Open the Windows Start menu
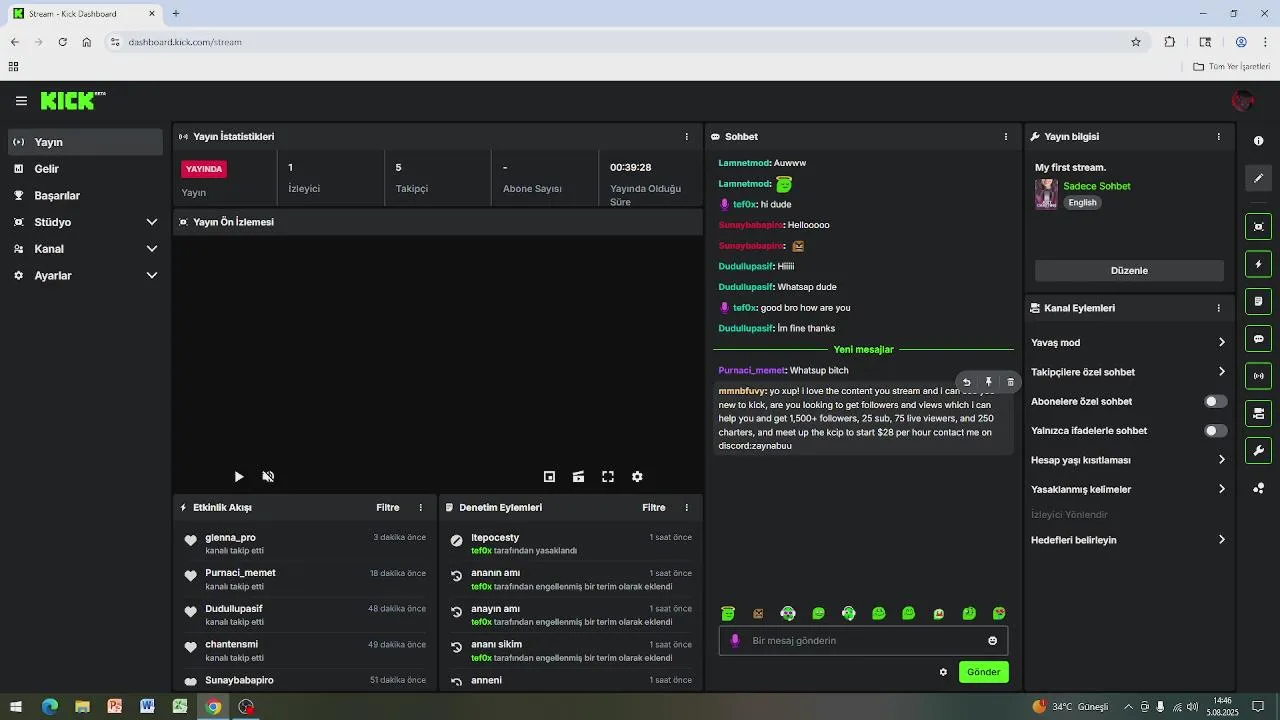Image resolution: width=1280 pixels, height=720 pixels. [16, 707]
